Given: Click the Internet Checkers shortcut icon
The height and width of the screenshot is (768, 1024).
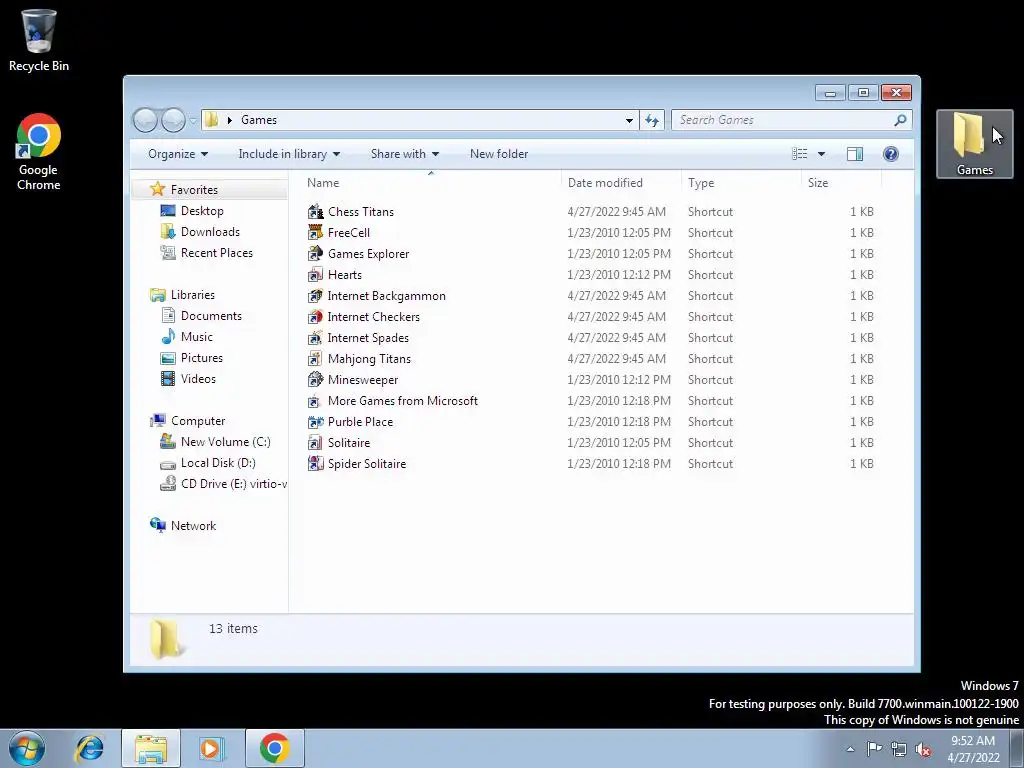Looking at the screenshot, I should 315,317.
